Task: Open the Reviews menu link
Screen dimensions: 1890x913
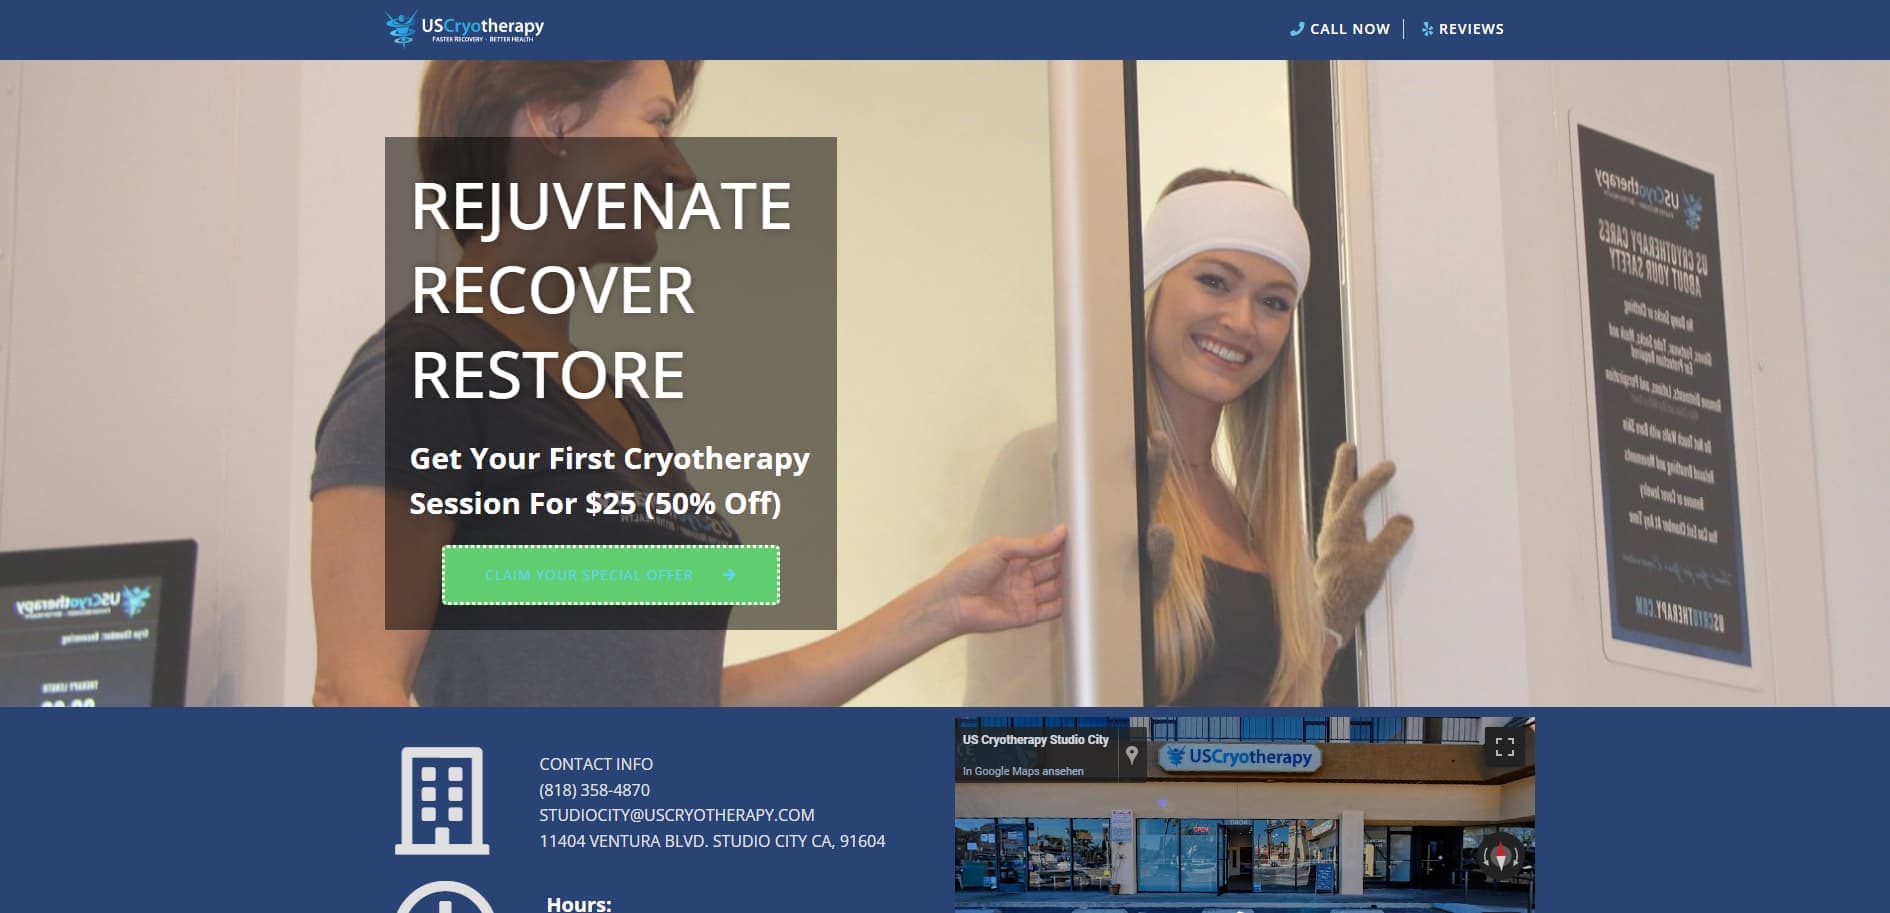Action: tap(1463, 29)
